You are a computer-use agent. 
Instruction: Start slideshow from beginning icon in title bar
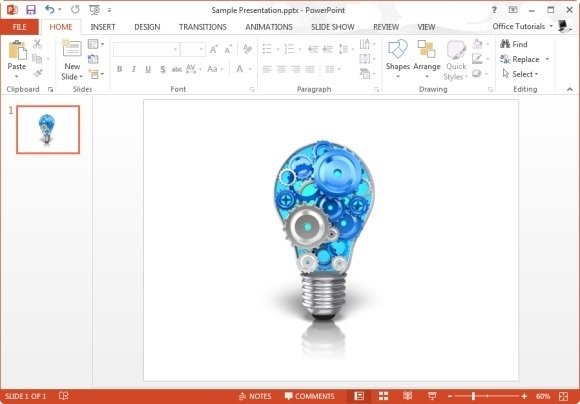pyautogui.click(x=94, y=10)
